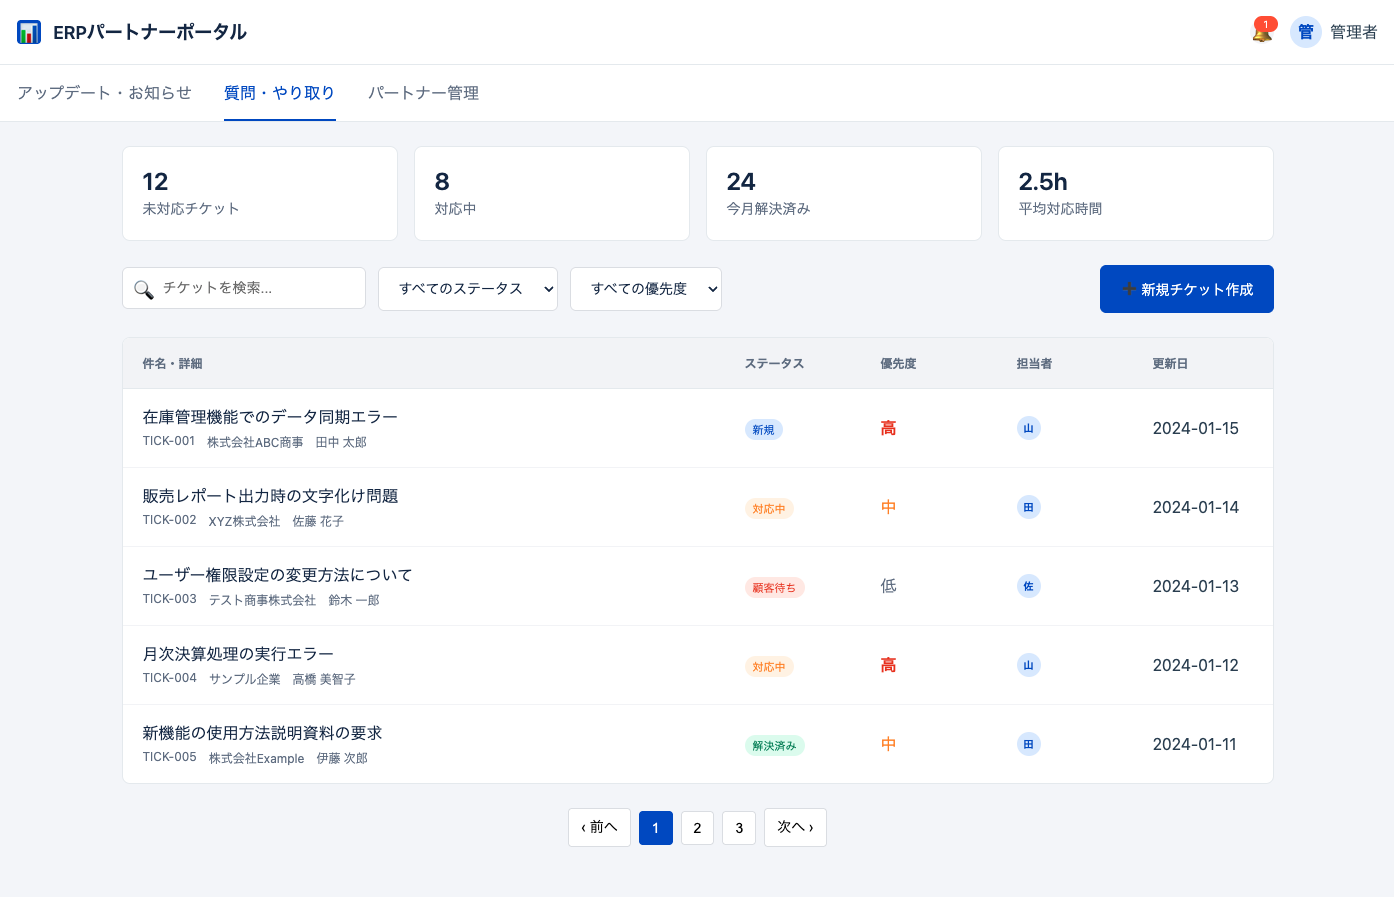This screenshot has width=1394, height=897.
Task: Open ticket 月次決算処理の実行エラー
Action: [238, 654]
